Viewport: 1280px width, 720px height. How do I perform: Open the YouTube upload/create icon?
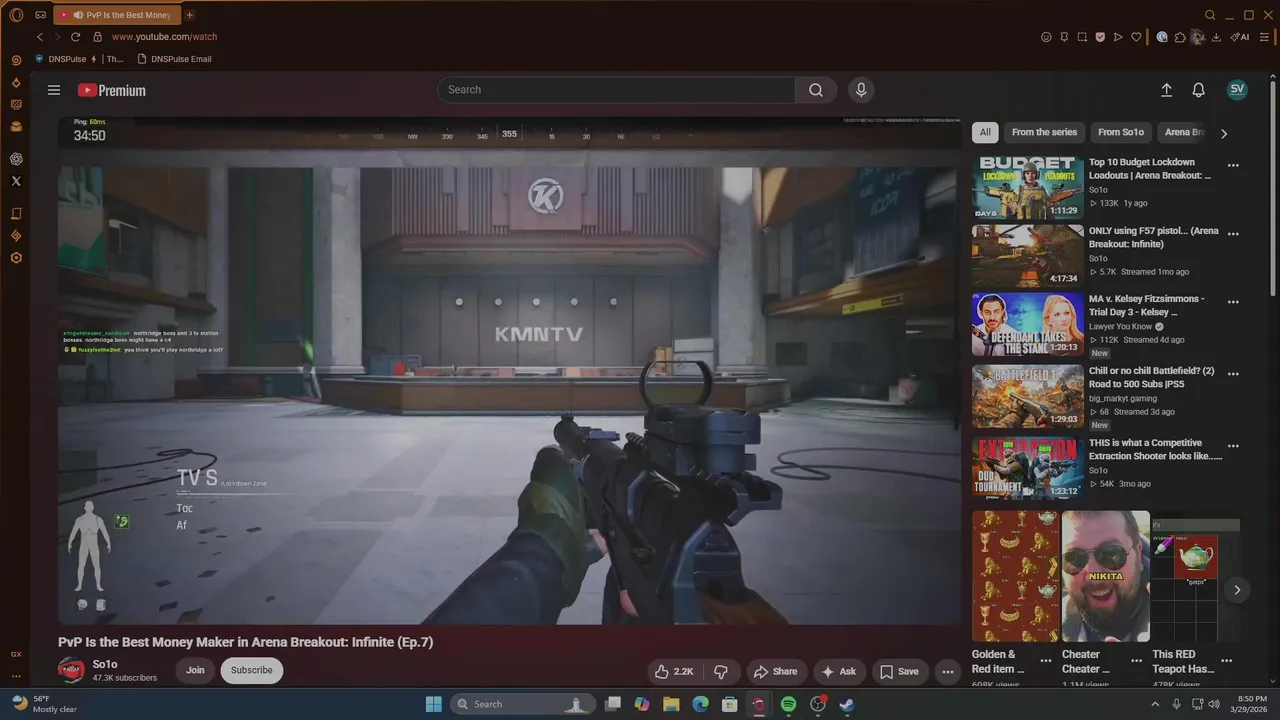tap(1166, 90)
